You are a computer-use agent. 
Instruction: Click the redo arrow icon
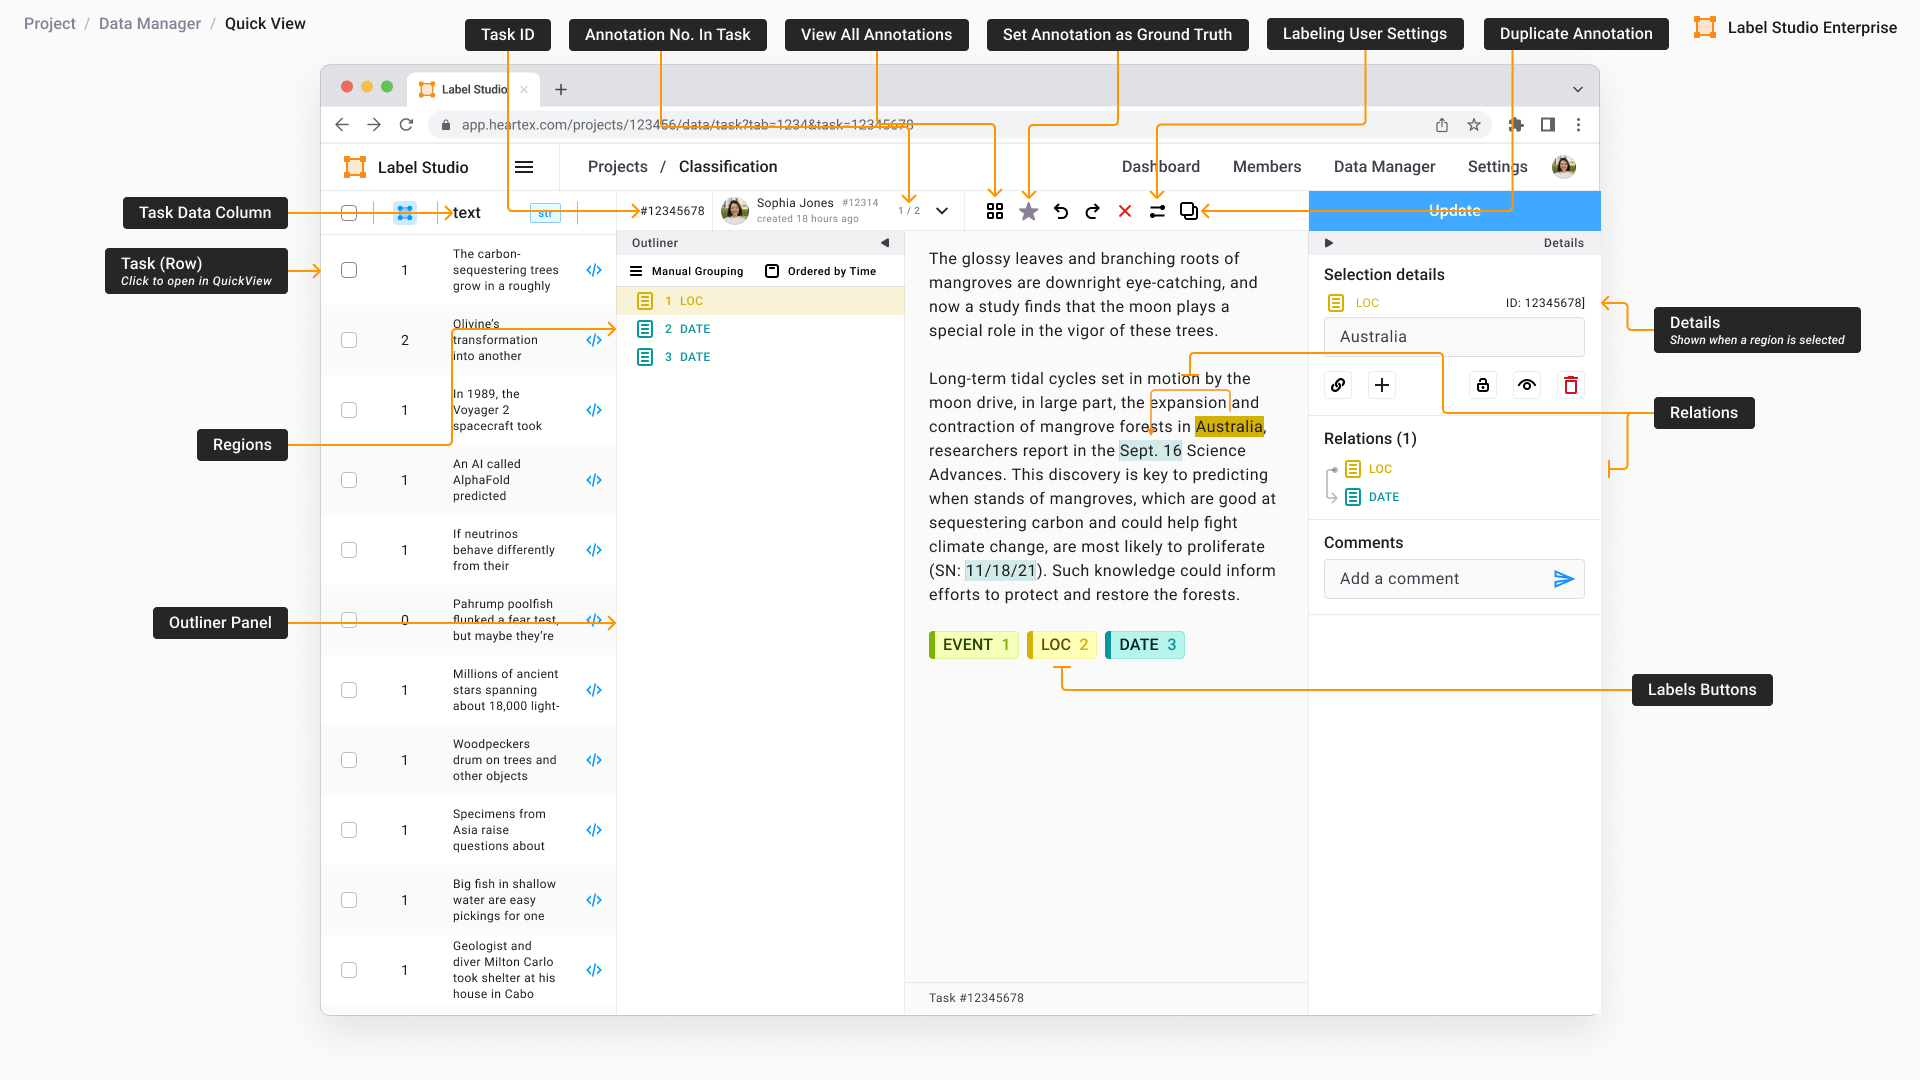(1093, 211)
